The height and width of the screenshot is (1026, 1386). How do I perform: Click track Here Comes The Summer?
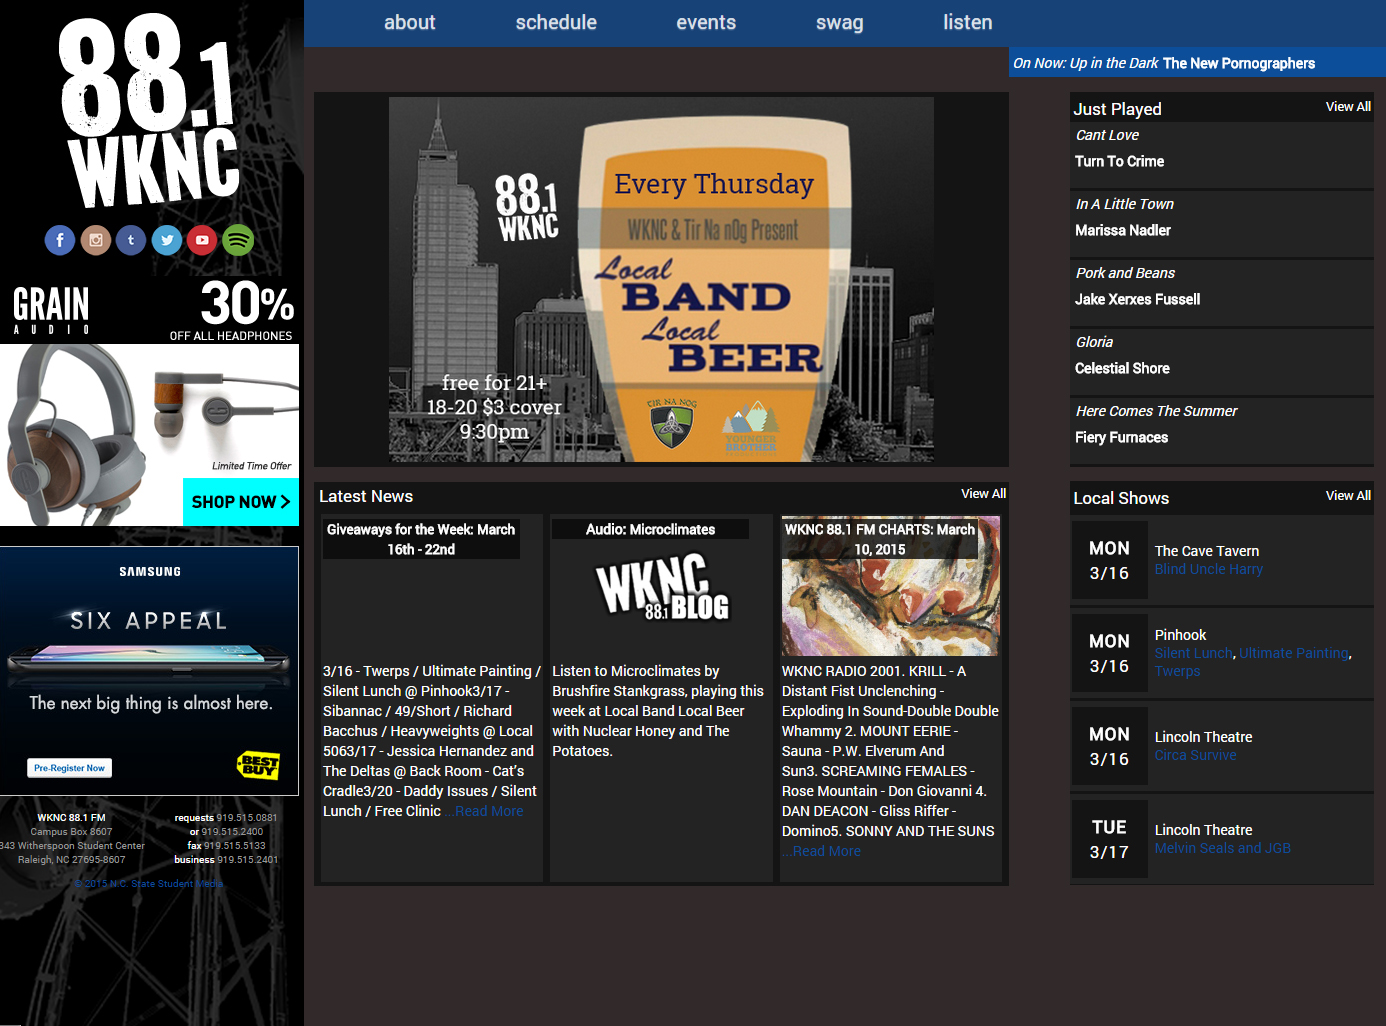pyautogui.click(x=1156, y=411)
